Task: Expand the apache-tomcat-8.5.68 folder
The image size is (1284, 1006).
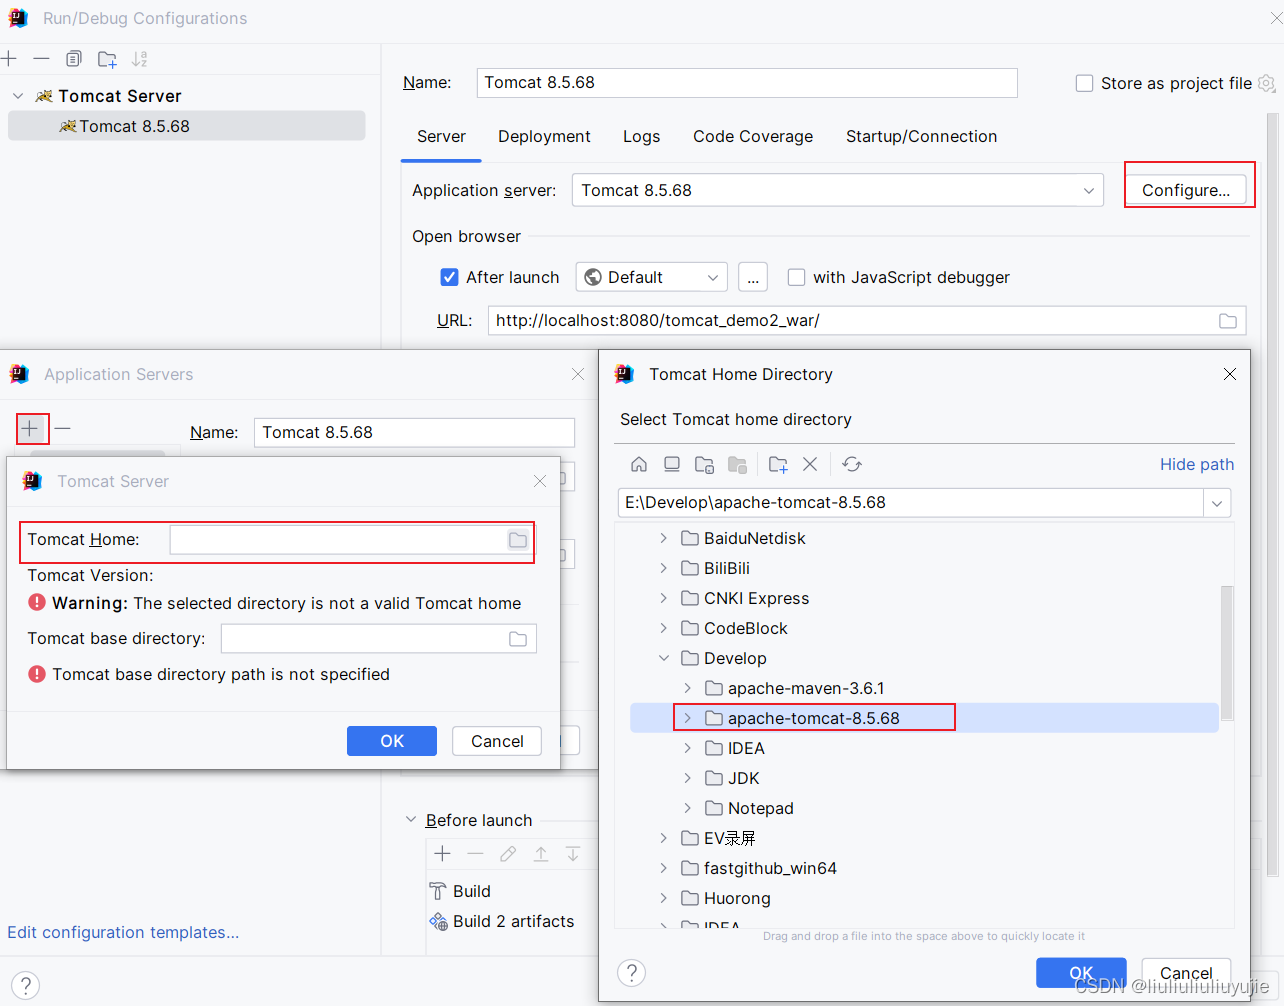Action: (687, 718)
